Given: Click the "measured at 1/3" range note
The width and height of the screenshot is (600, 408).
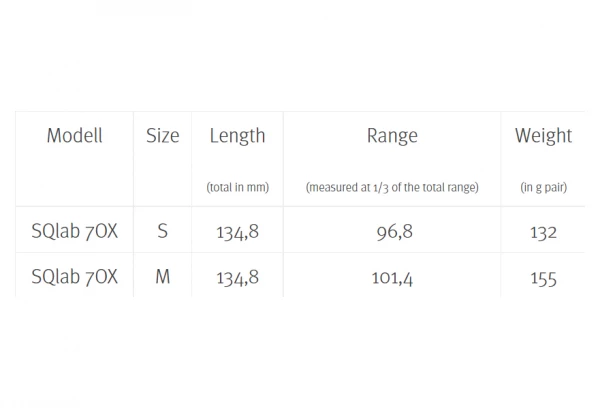Looking at the screenshot, I should (392, 187).
